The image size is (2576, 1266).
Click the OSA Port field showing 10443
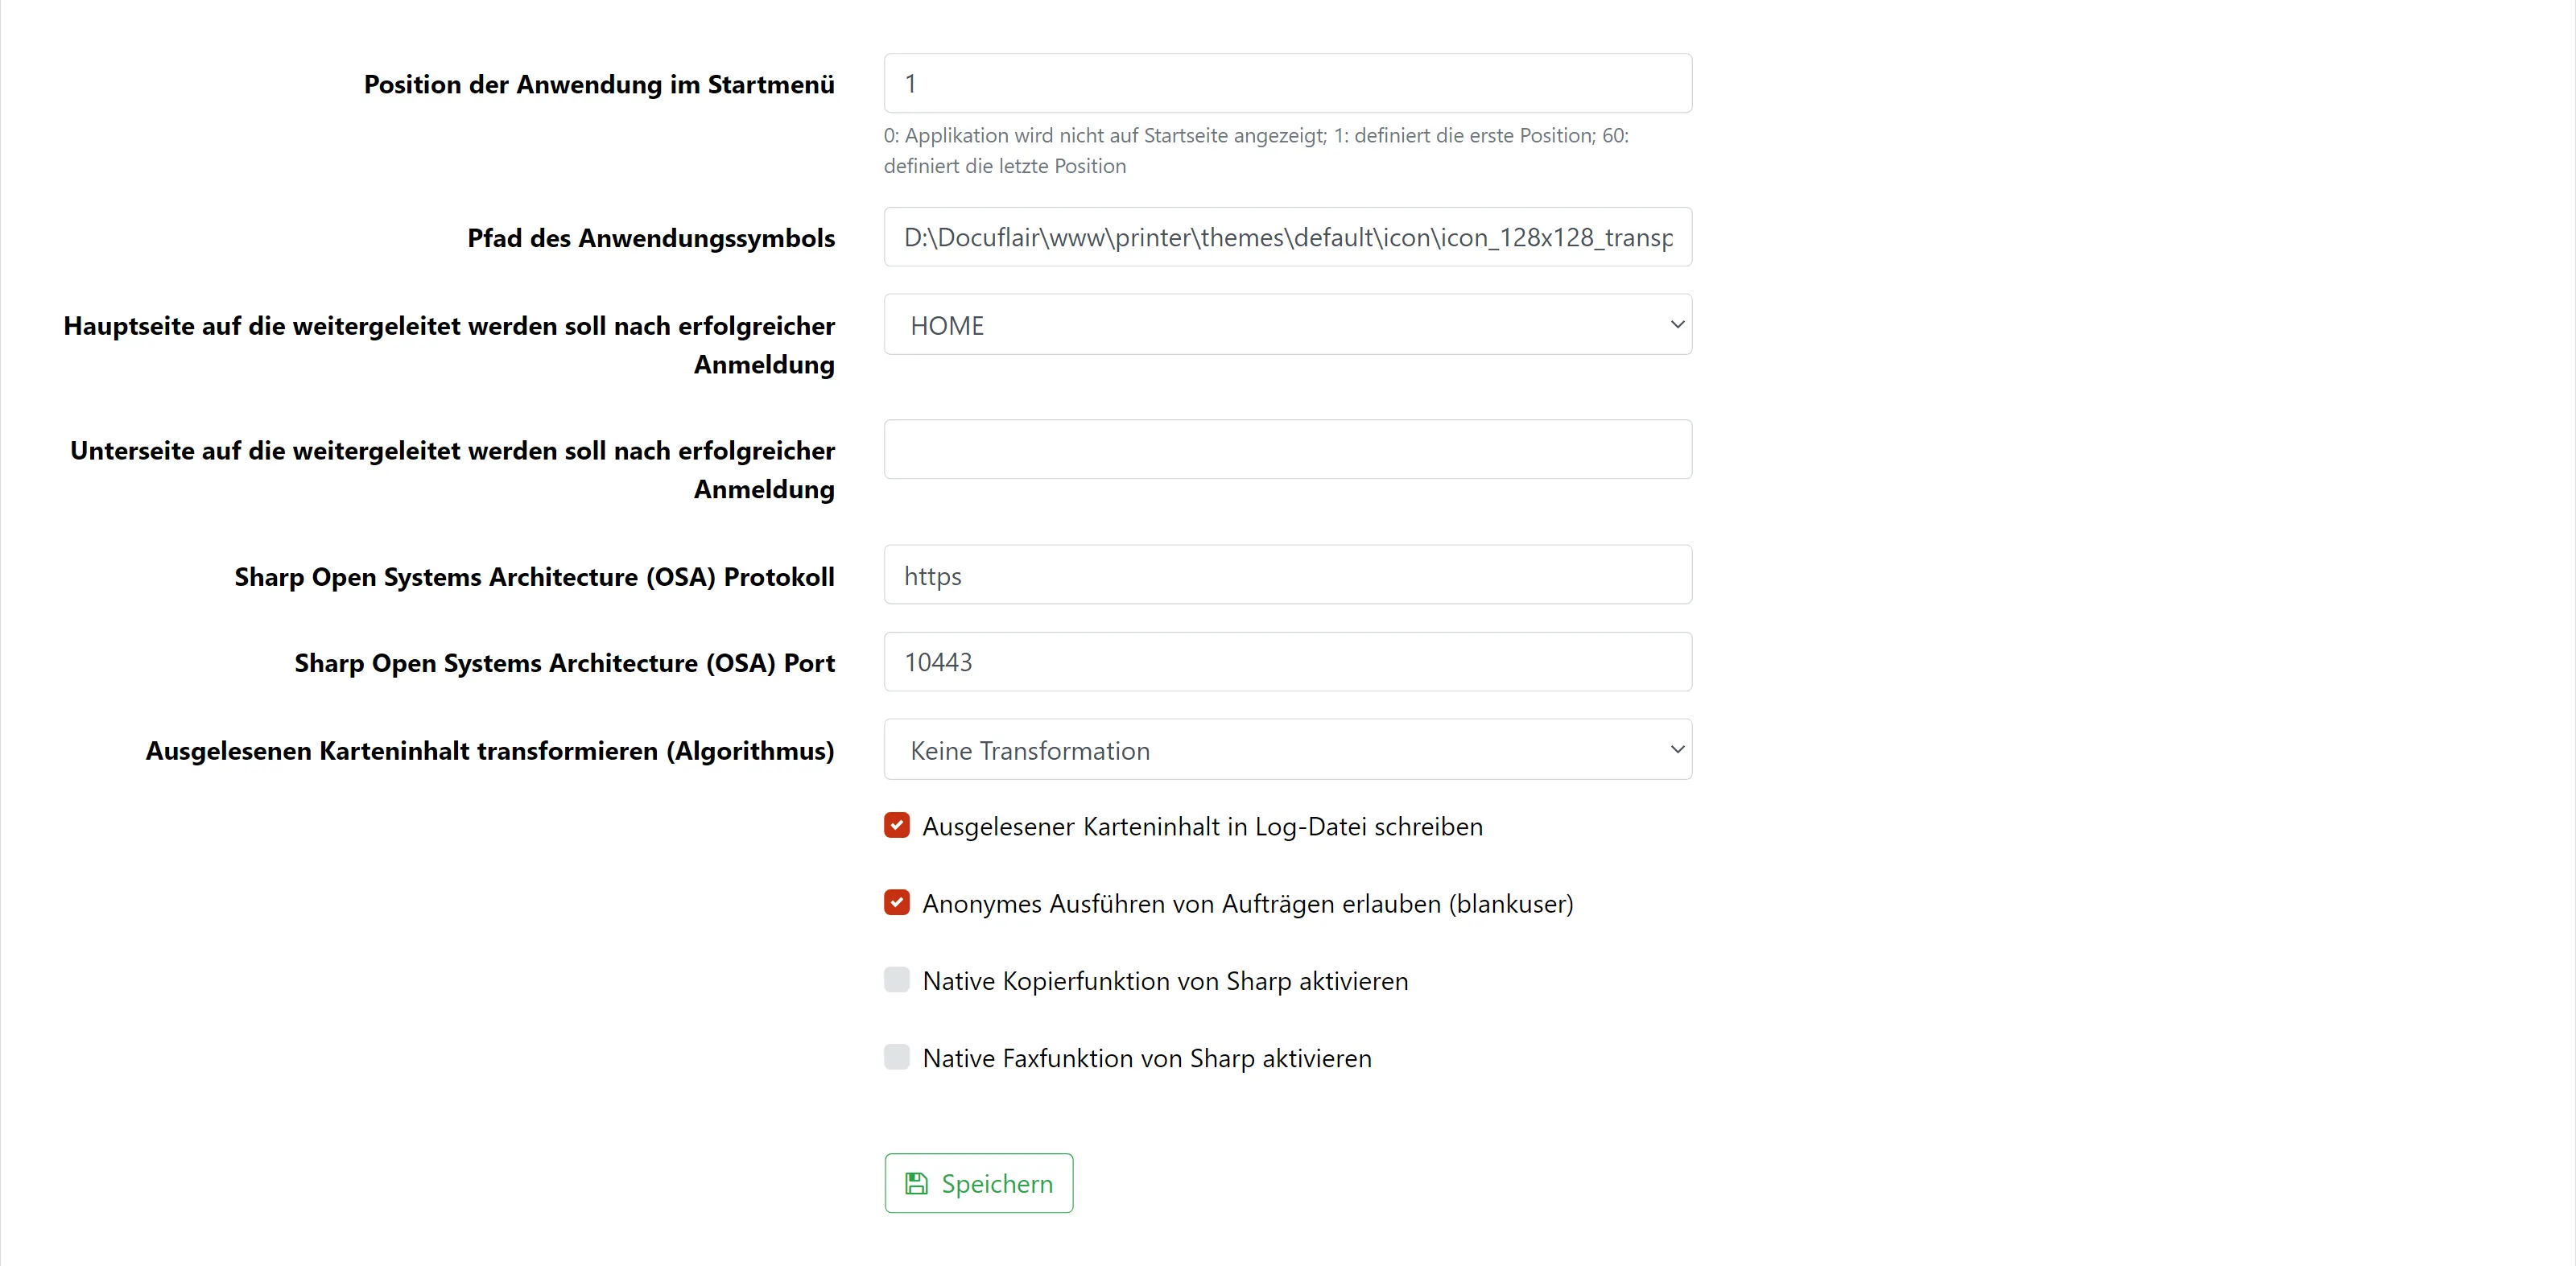tap(1286, 662)
